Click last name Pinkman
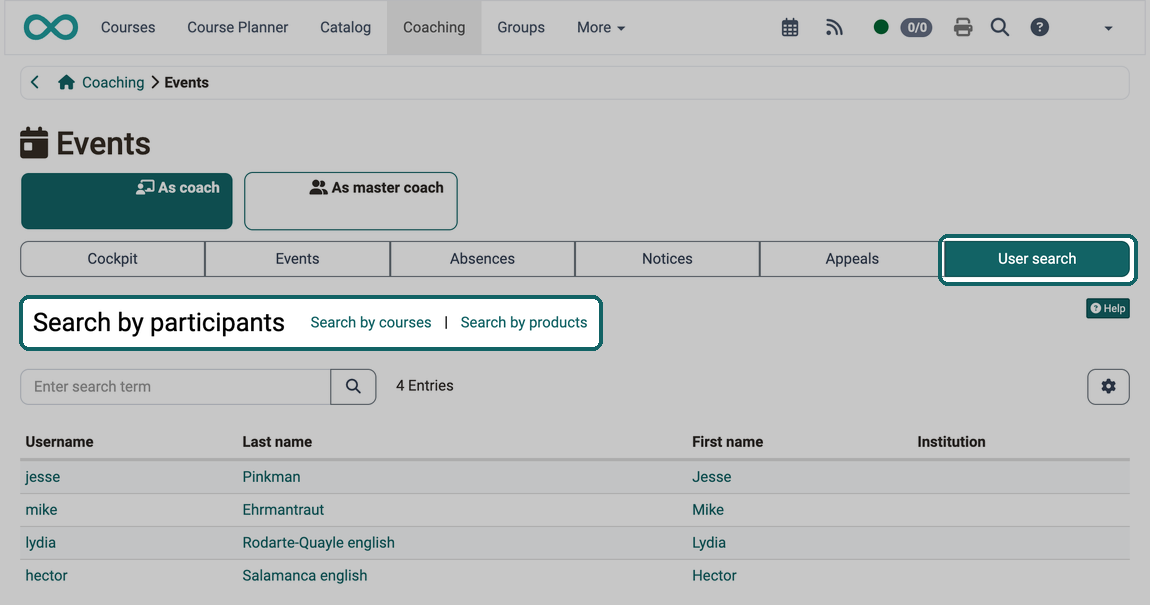 click(271, 477)
